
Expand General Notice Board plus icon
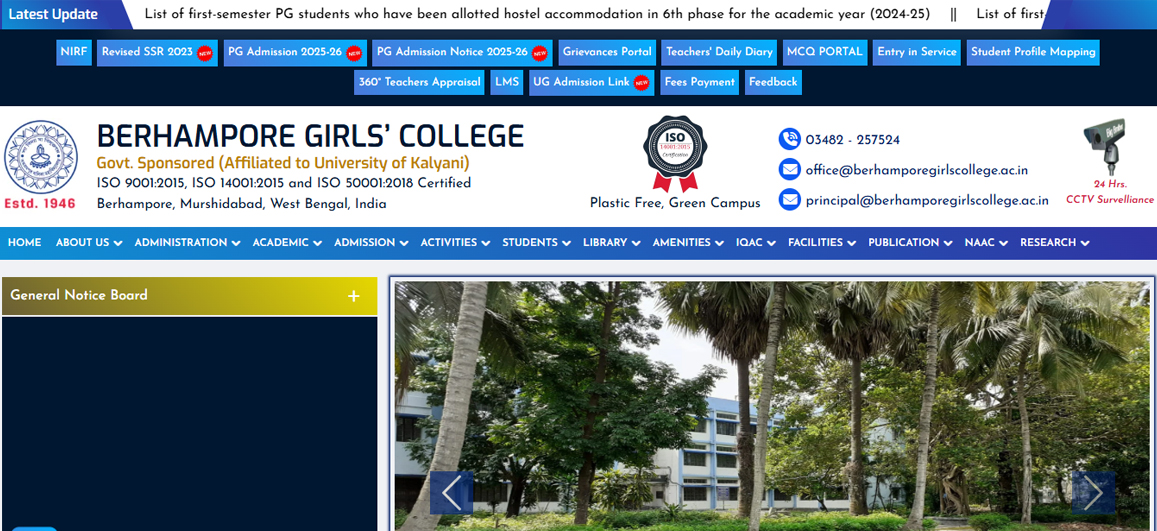[x=354, y=296]
